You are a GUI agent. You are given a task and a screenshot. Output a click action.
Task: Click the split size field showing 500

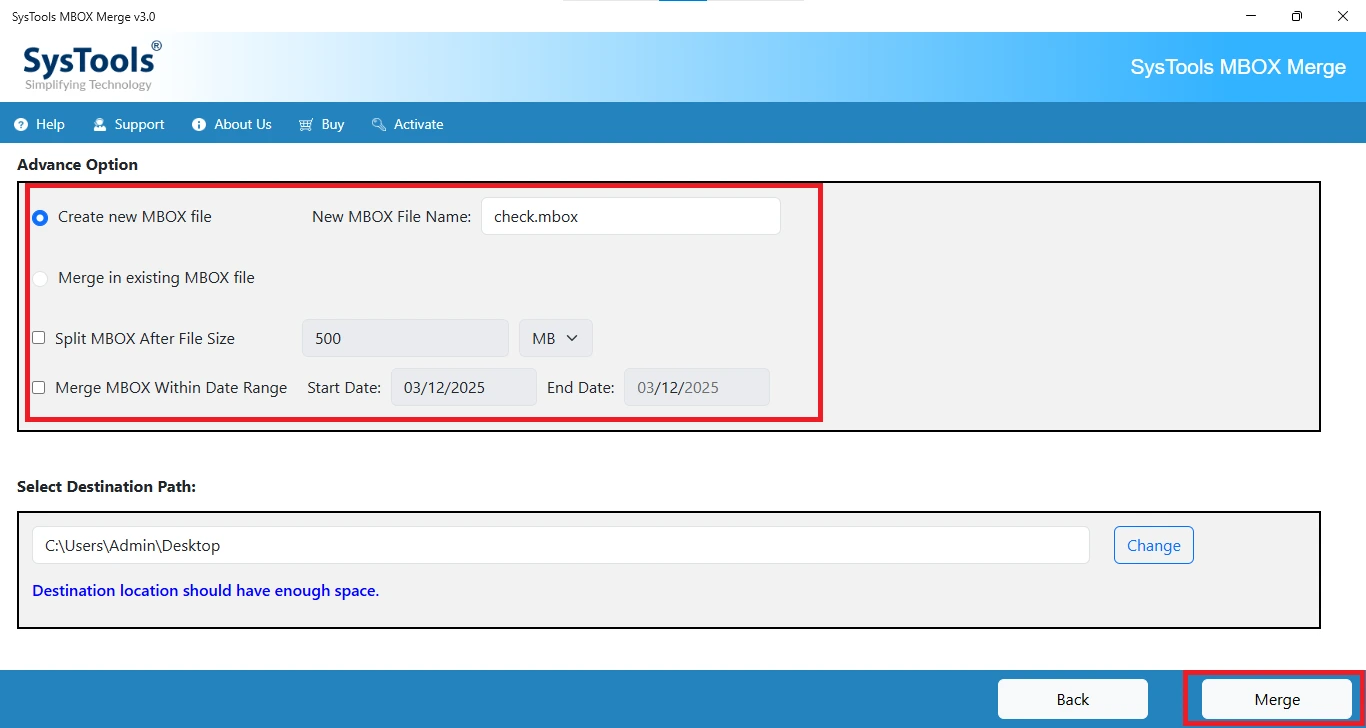pos(405,338)
